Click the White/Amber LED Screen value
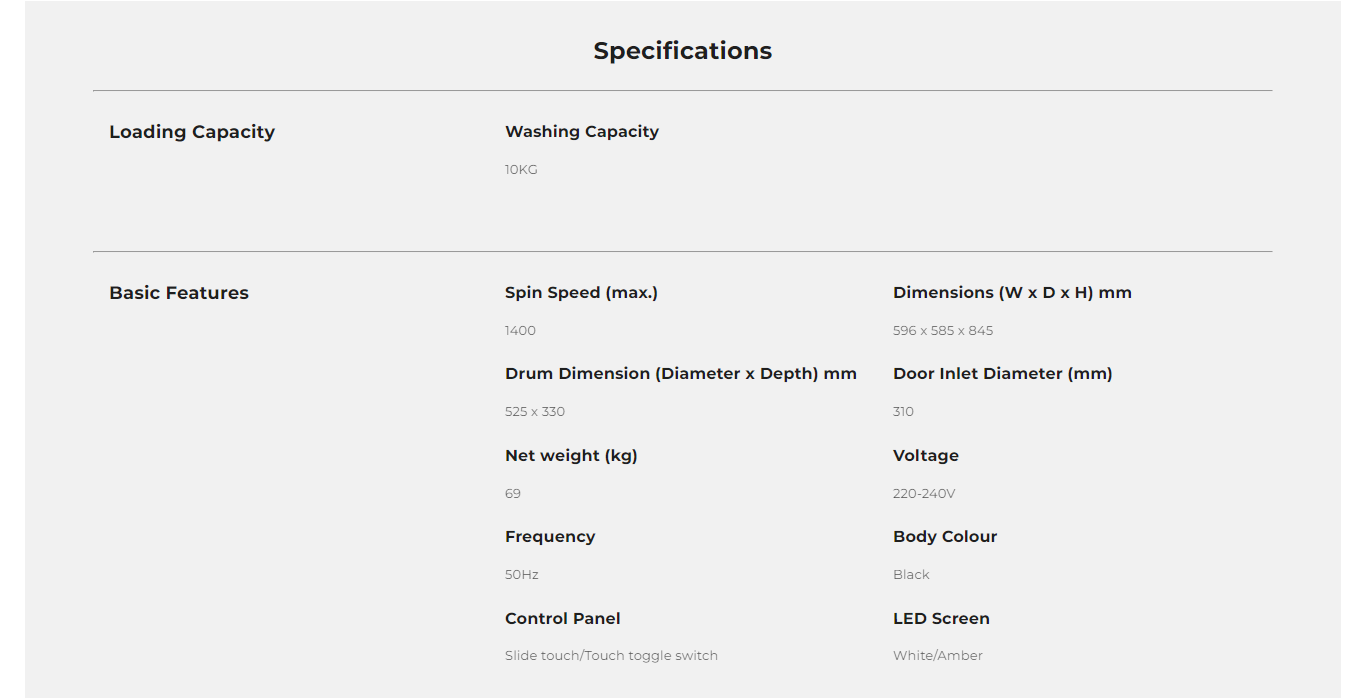Image resolution: width=1366 pixels, height=698 pixels. click(x=937, y=656)
